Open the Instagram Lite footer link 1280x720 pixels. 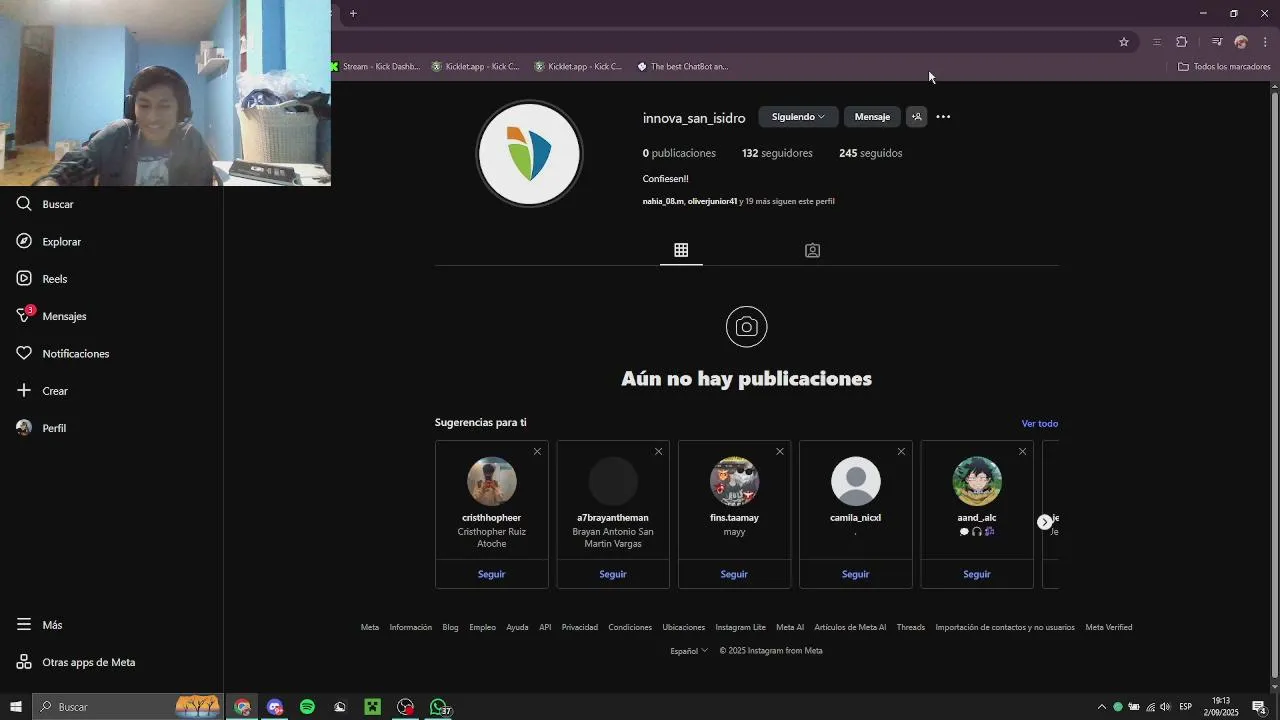(740, 627)
